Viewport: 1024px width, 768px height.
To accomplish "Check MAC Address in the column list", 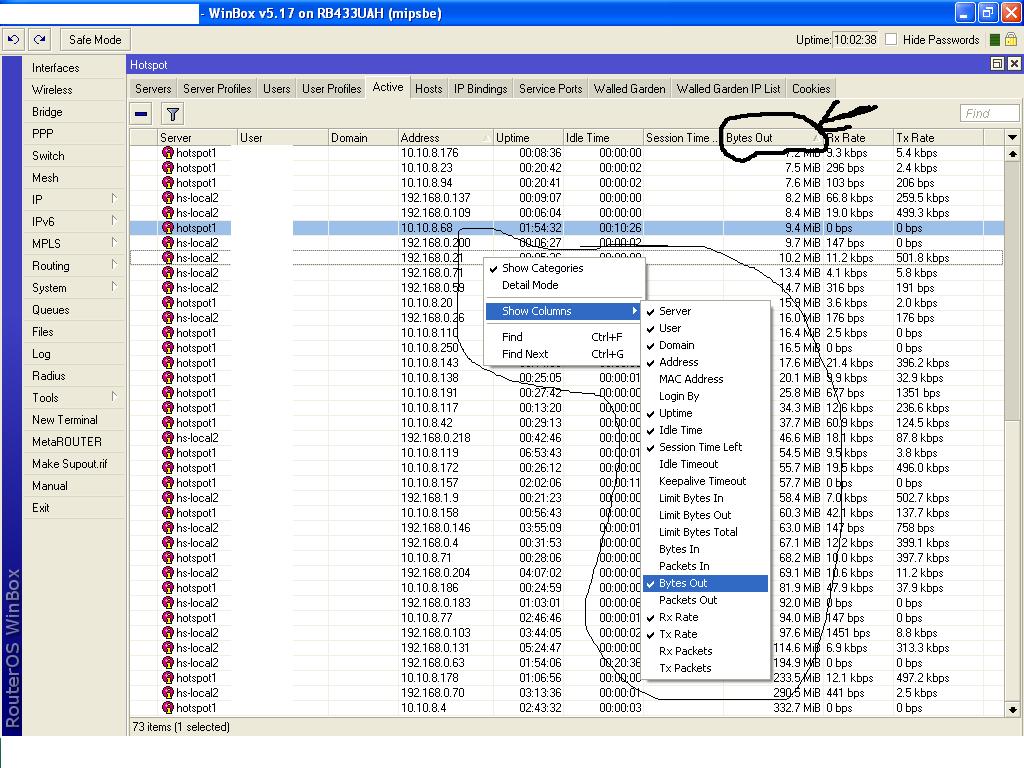I will click(x=690, y=379).
